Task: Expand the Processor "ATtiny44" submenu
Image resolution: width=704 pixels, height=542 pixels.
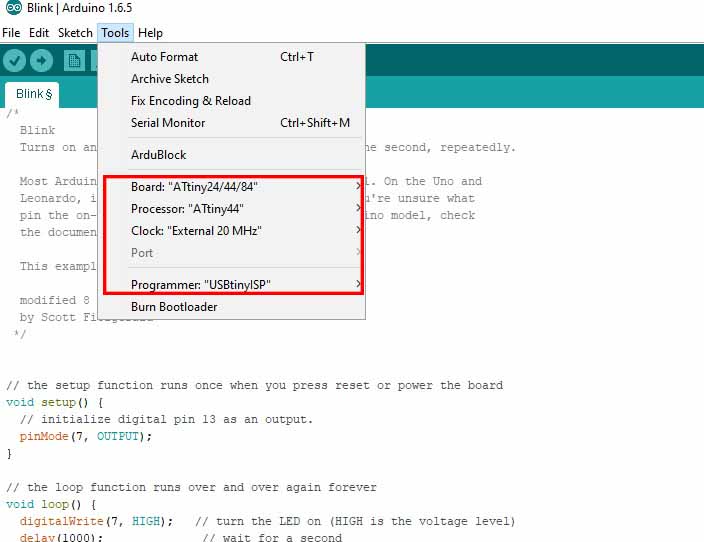Action: (233, 209)
